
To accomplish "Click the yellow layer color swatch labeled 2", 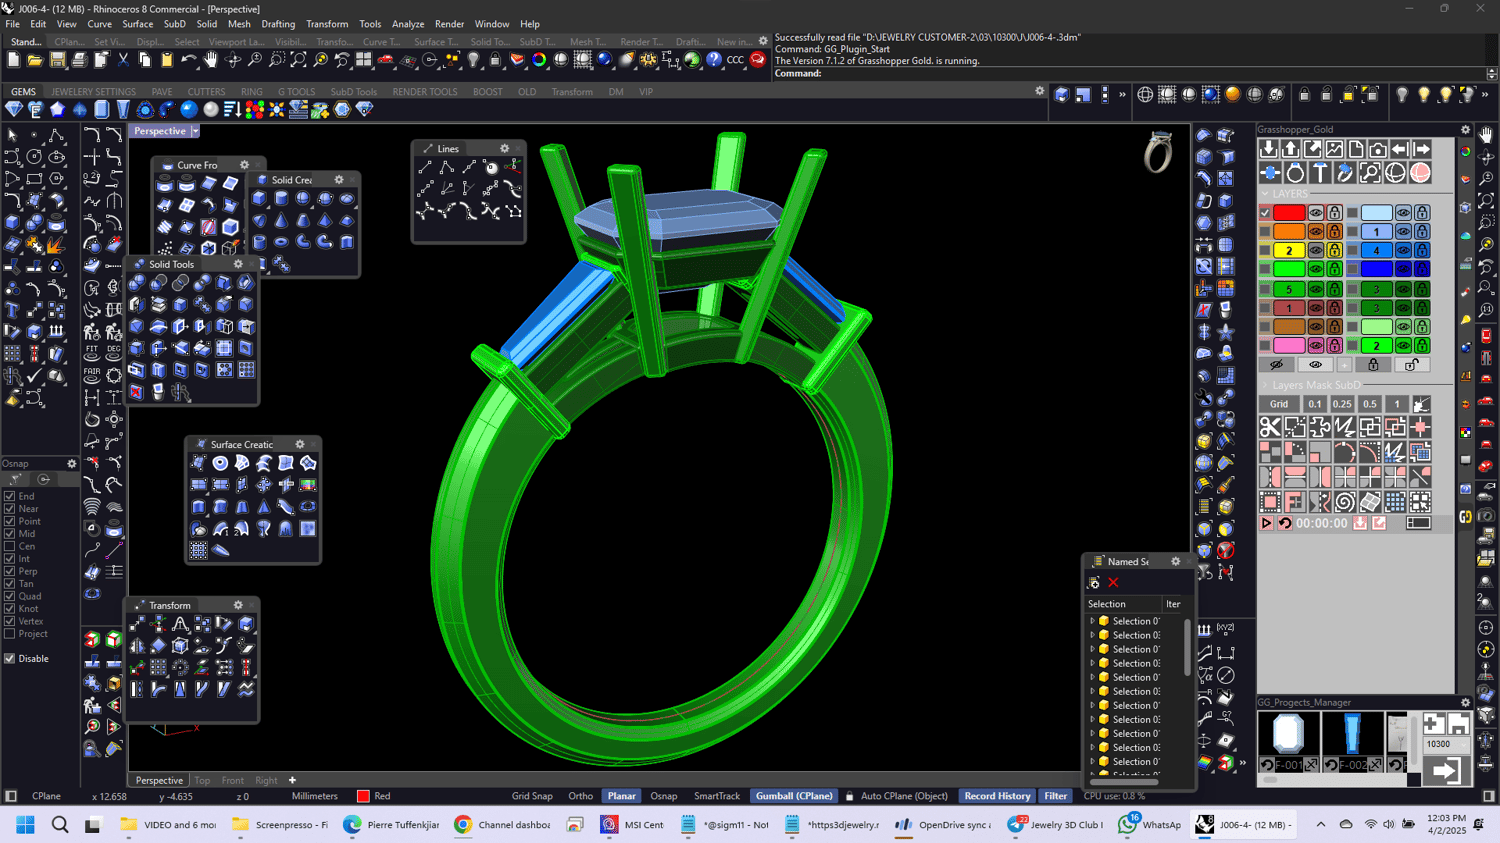I will [x=1289, y=251].
